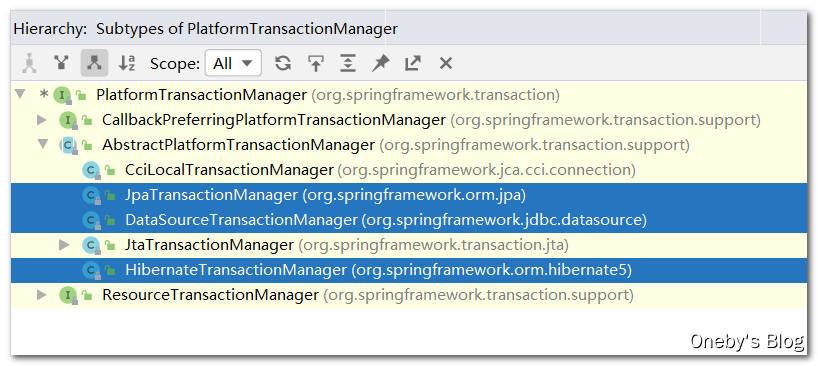Close the hierarchy panel with X icon
This screenshot has height=366, width=818.
[446, 64]
